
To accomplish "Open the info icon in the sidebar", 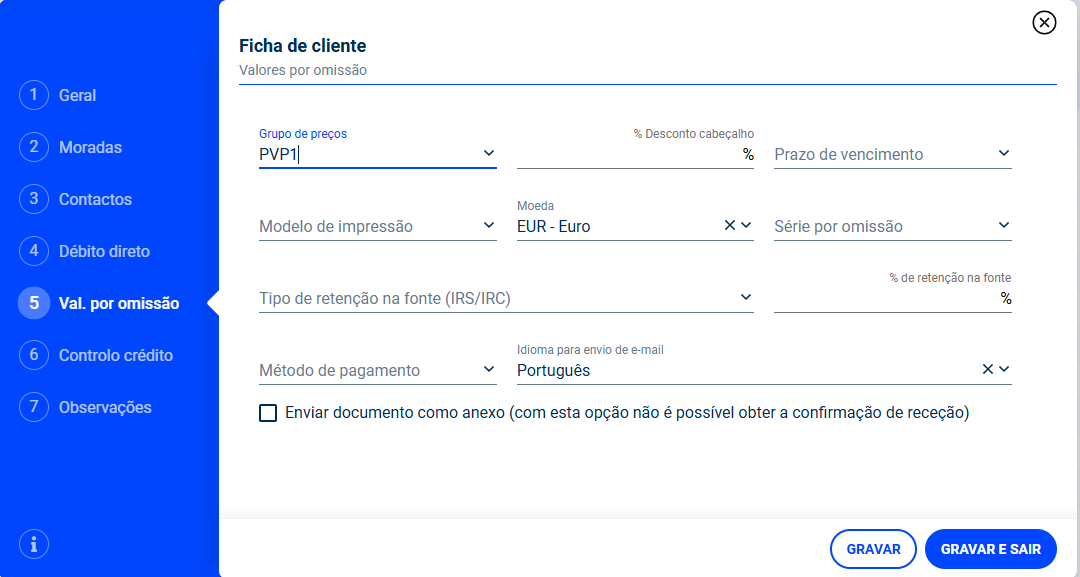I will [34, 544].
